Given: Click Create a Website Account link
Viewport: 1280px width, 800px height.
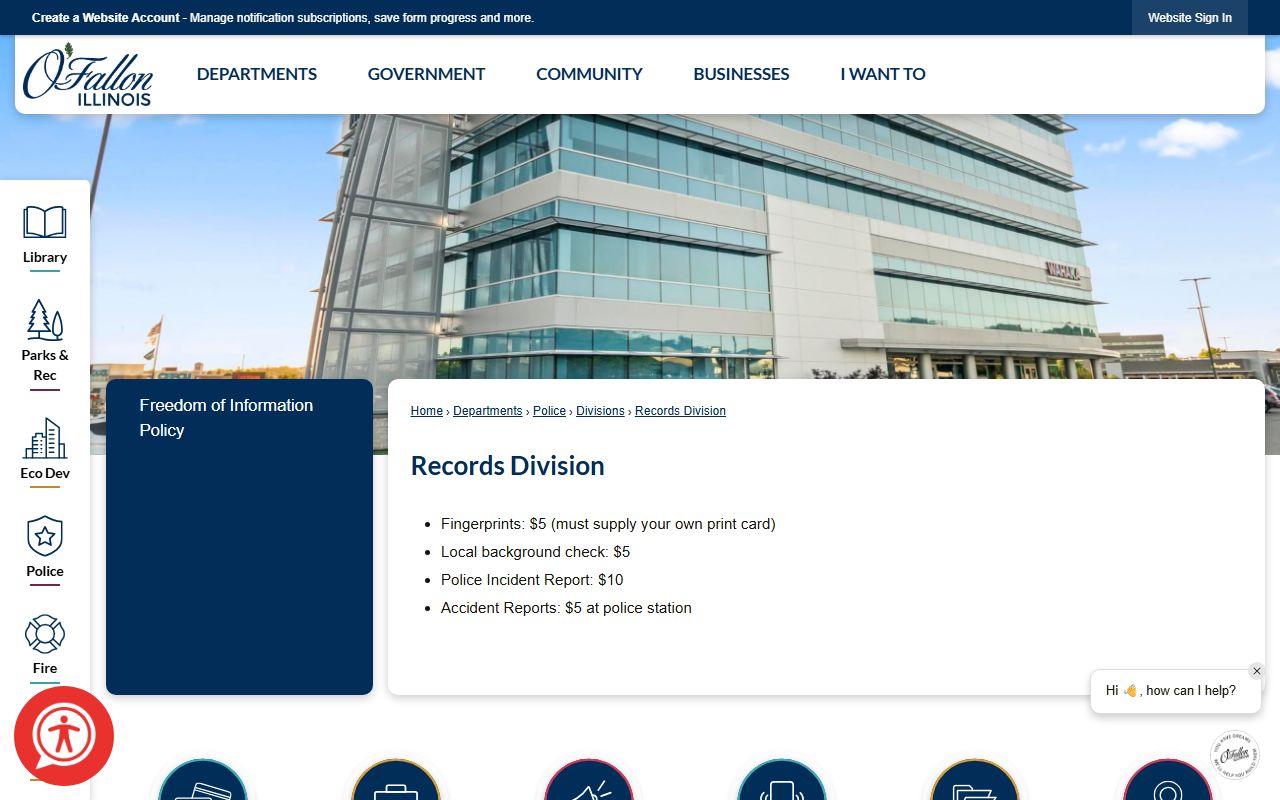Looking at the screenshot, I should point(106,18).
